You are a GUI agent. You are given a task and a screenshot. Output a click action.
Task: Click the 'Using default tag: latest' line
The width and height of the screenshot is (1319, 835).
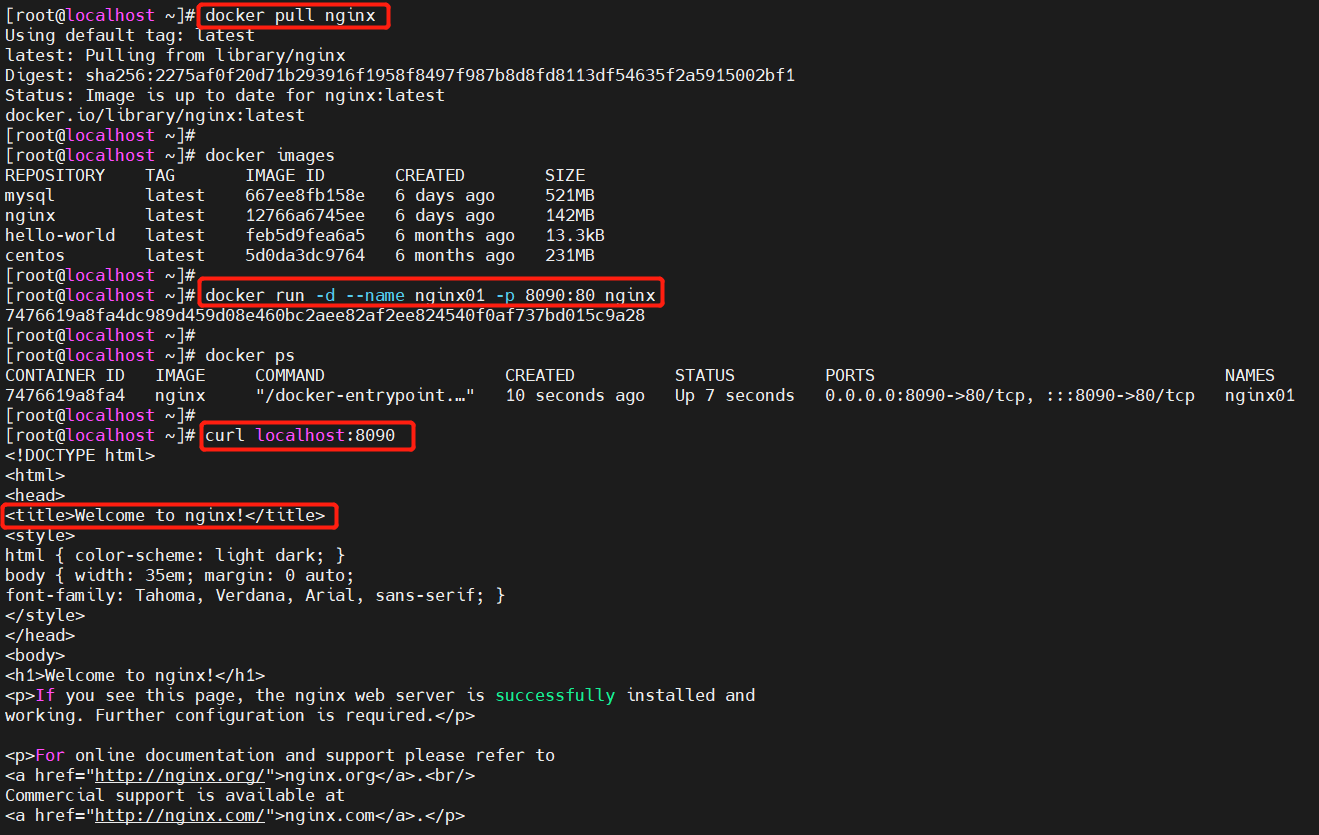click(130, 35)
